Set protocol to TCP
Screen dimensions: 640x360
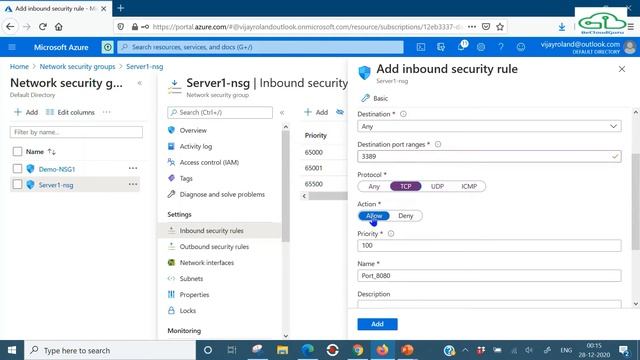(x=406, y=186)
